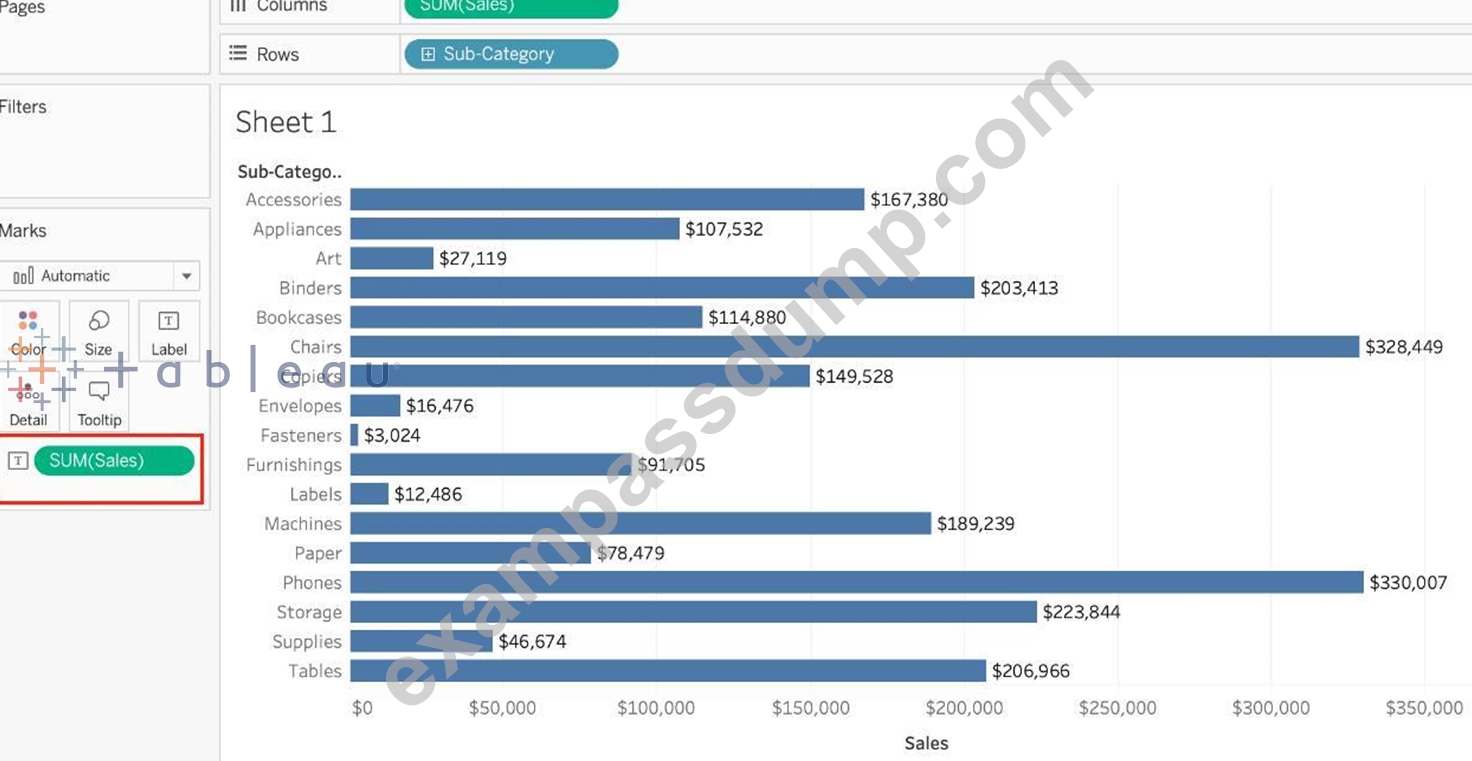Viewport: 1472px width, 761px height.
Task: Click the plus icon on Sub-Category pill
Action: (428, 54)
